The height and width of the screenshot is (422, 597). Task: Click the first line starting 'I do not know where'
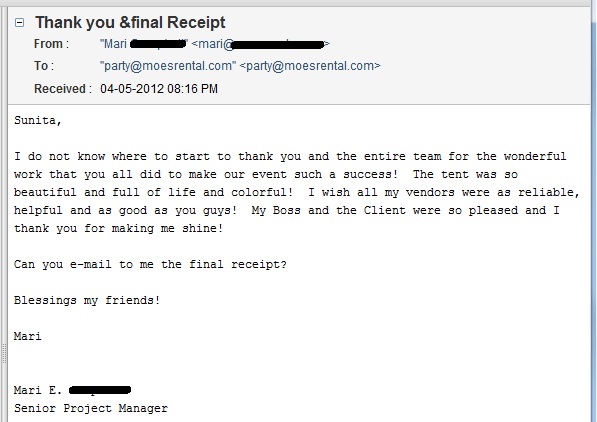(x=290, y=157)
